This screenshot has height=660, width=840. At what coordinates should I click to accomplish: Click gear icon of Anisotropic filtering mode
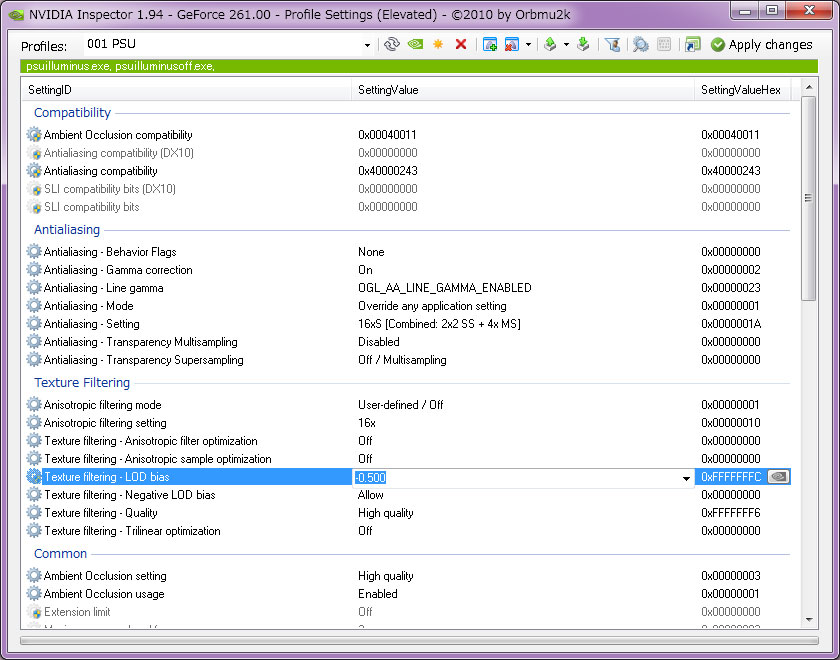pos(34,404)
